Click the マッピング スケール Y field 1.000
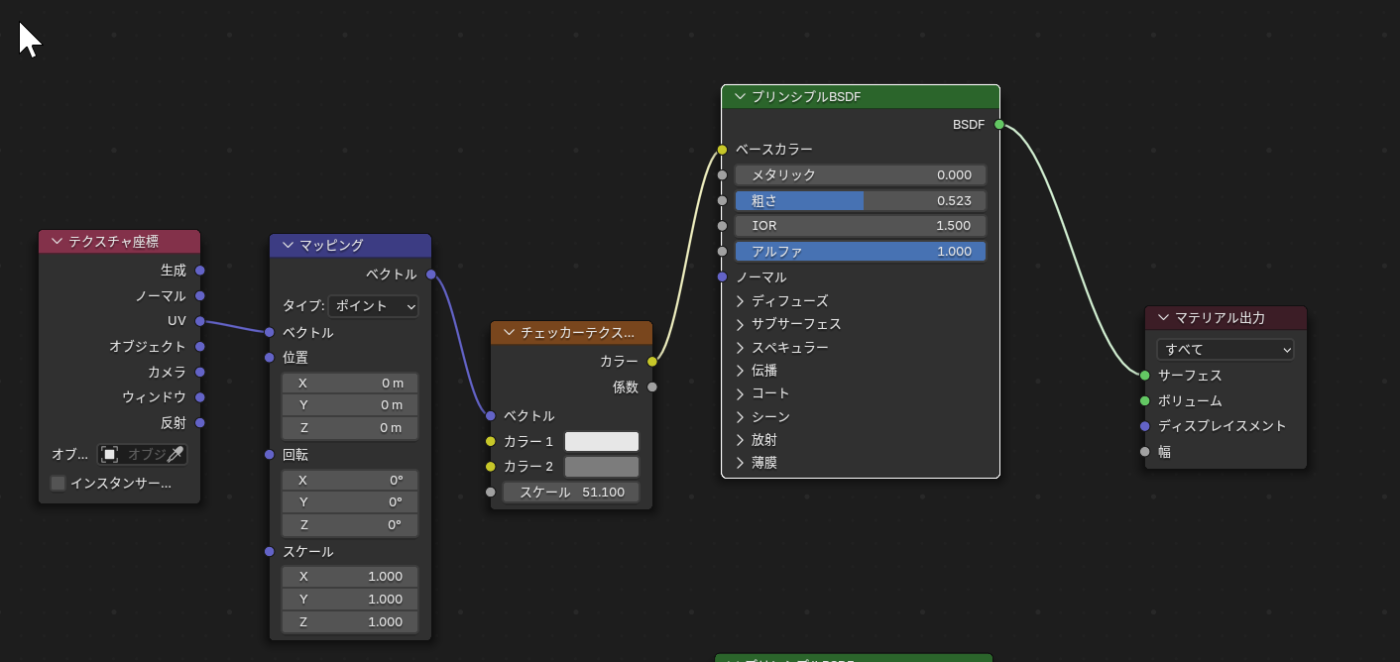 pos(350,599)
